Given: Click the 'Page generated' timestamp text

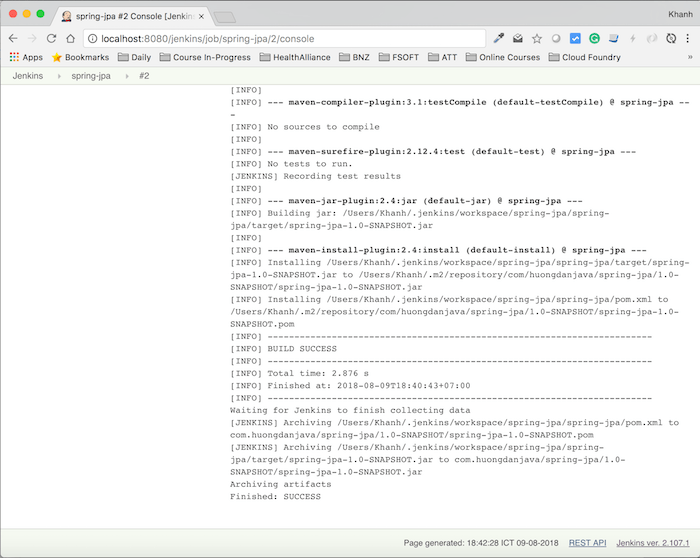Looking at the screenshot, I should [x=481, y=543].
